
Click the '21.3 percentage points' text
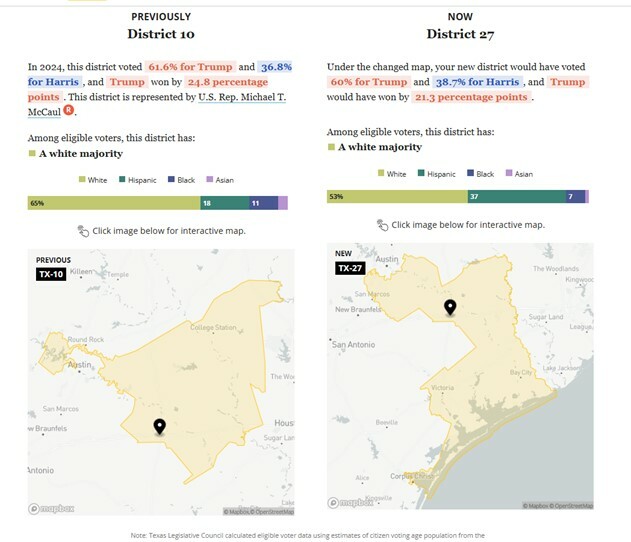(471, 97)
